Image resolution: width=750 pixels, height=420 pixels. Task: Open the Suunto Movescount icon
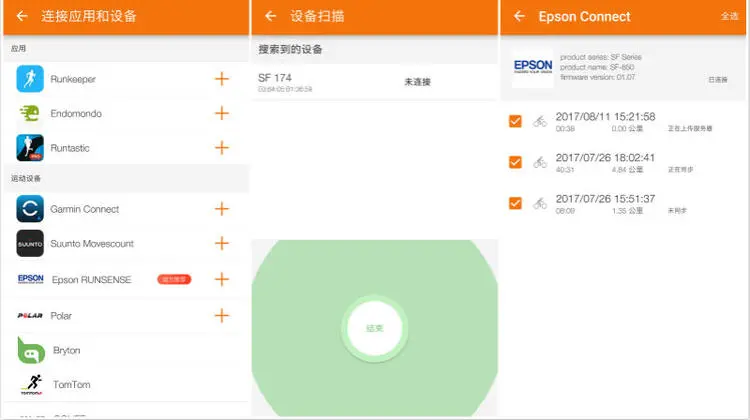(30, 243)
